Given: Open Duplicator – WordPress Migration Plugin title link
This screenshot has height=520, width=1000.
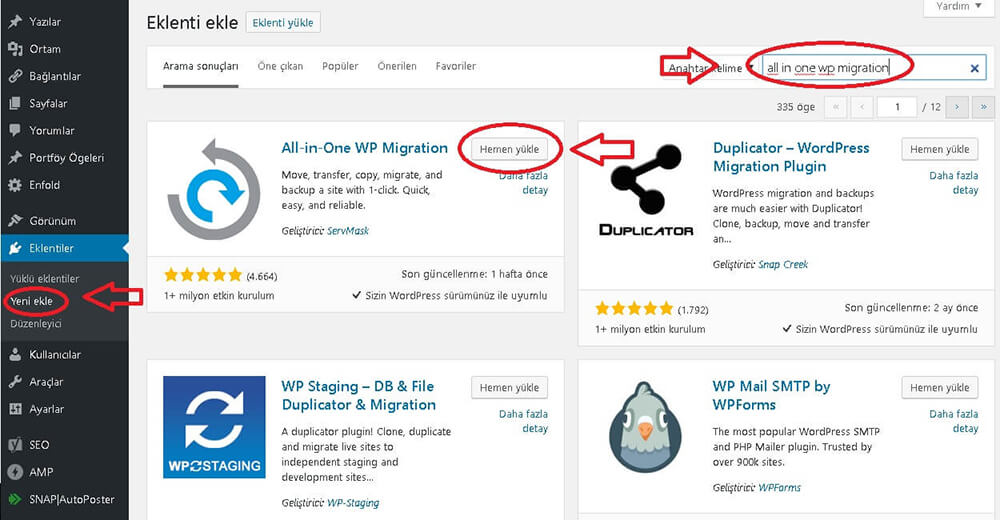Looking at the screenshot, I should click(x=791, y=157).
